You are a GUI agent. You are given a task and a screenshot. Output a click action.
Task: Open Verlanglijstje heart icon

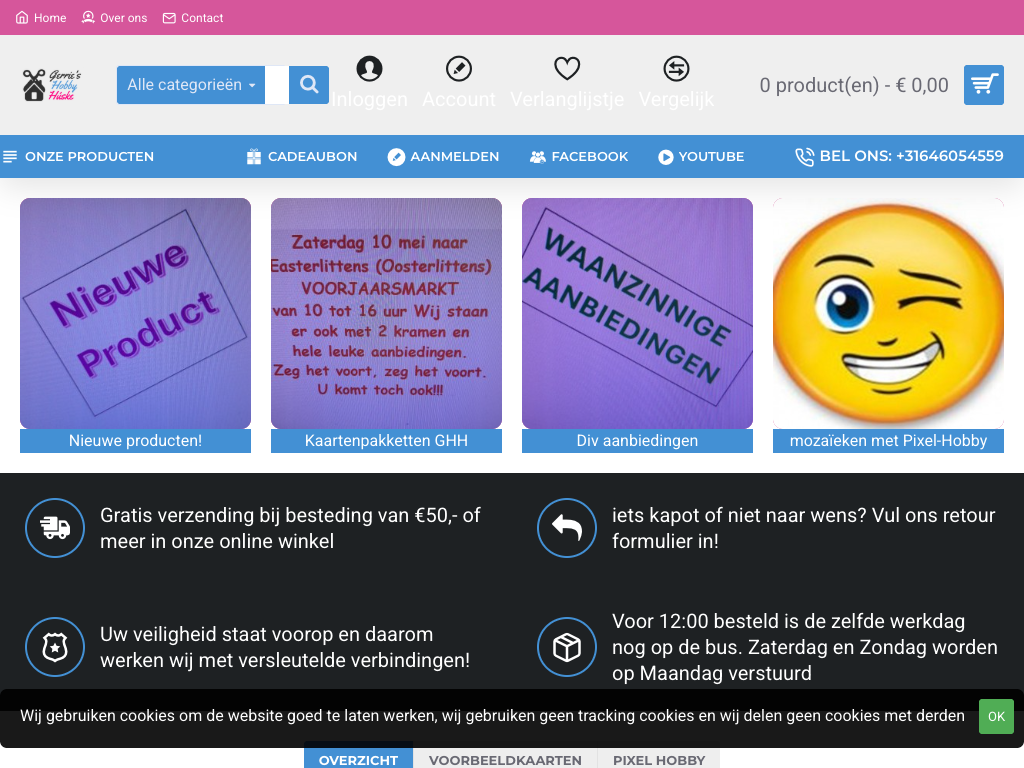567,69
